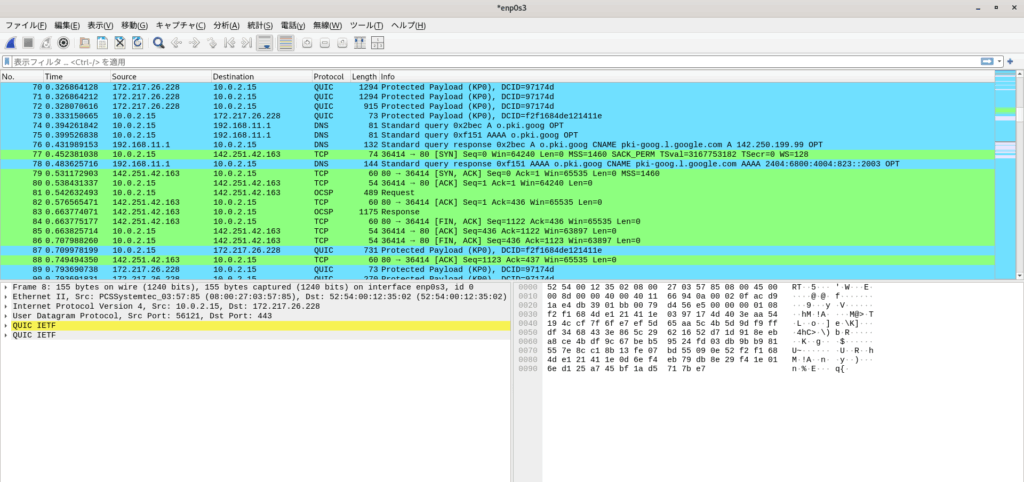Sort by the No. column header

click(x=22, y=76)
